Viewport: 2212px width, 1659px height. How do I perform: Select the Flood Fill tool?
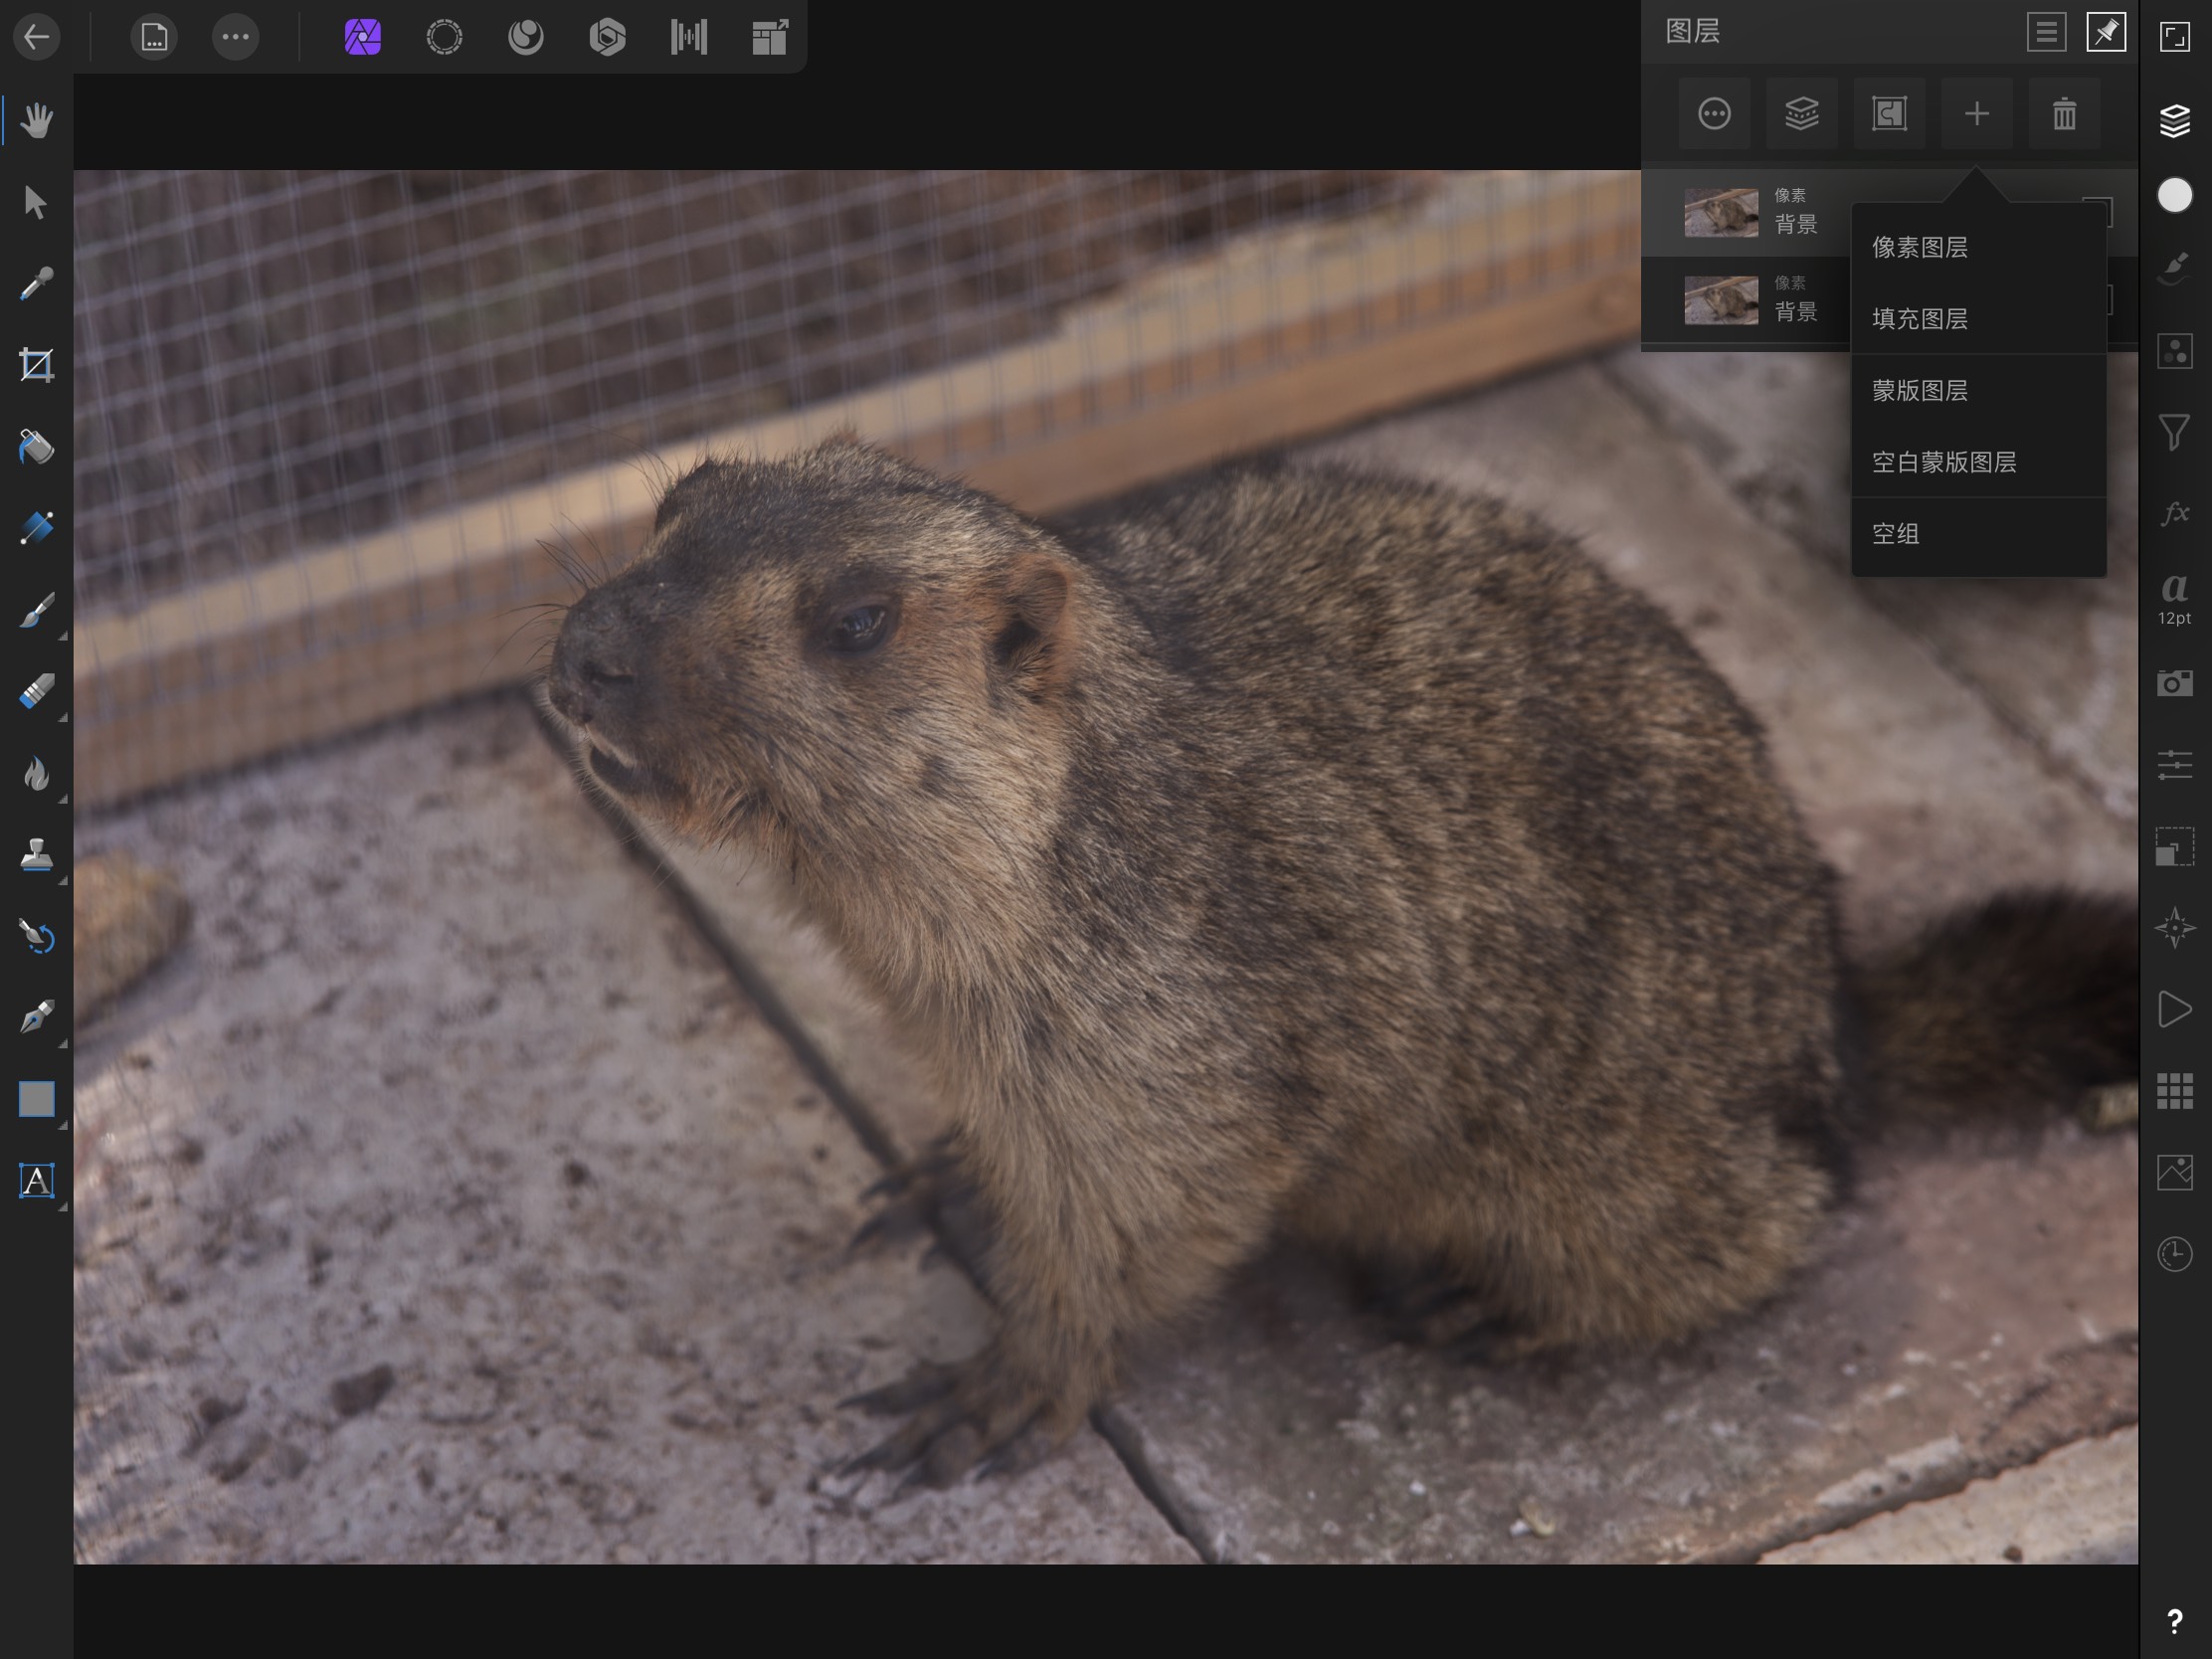tap(36, 446)
